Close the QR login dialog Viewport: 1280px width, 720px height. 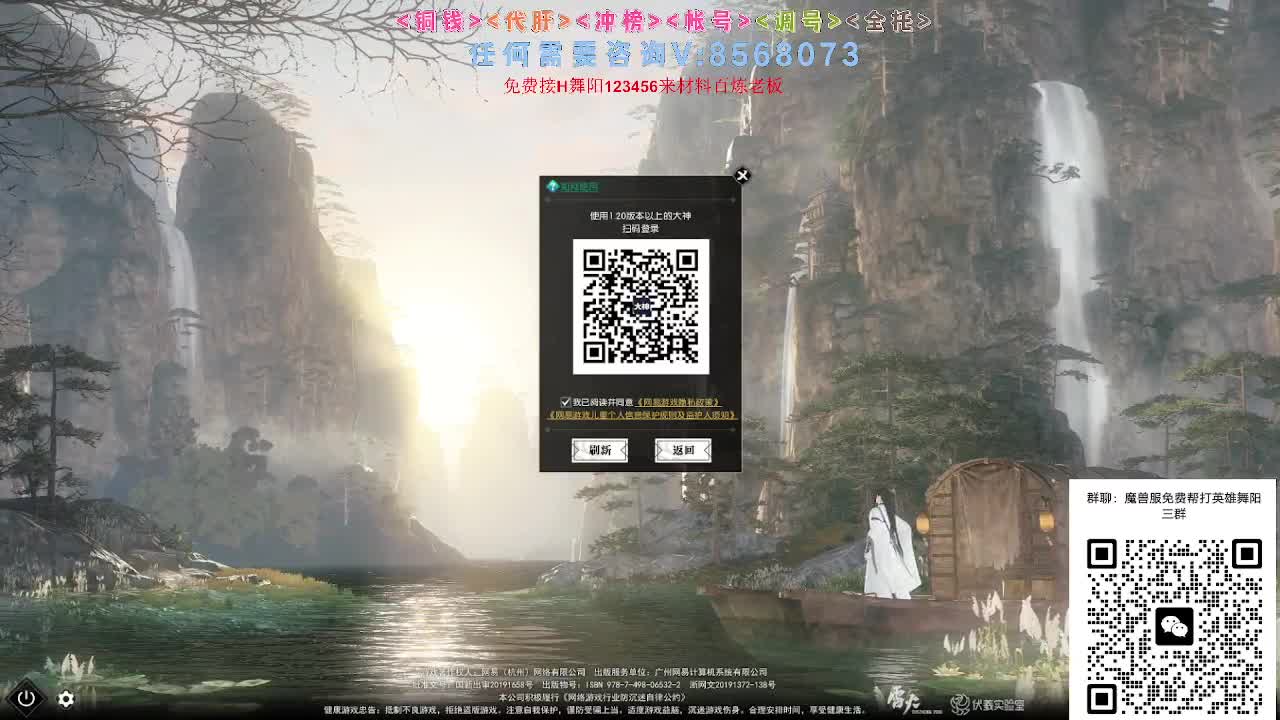point(742,175)
